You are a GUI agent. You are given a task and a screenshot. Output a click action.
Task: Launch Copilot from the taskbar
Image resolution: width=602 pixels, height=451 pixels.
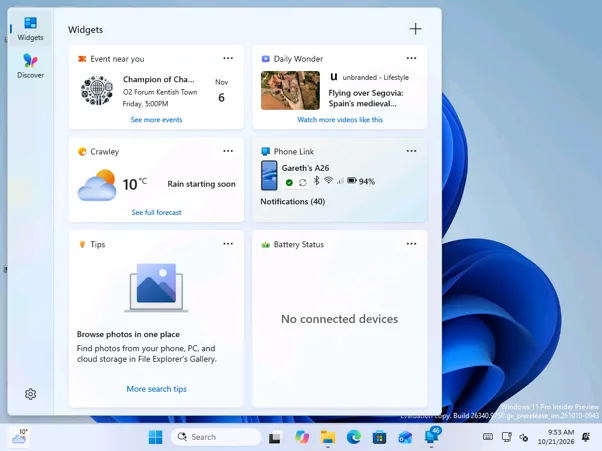coord(302,437)
